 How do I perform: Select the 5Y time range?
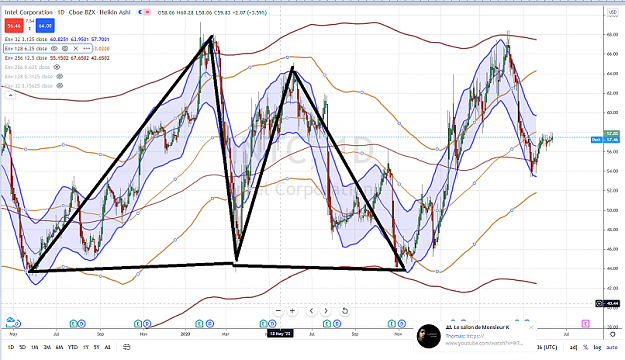point(96,347)
